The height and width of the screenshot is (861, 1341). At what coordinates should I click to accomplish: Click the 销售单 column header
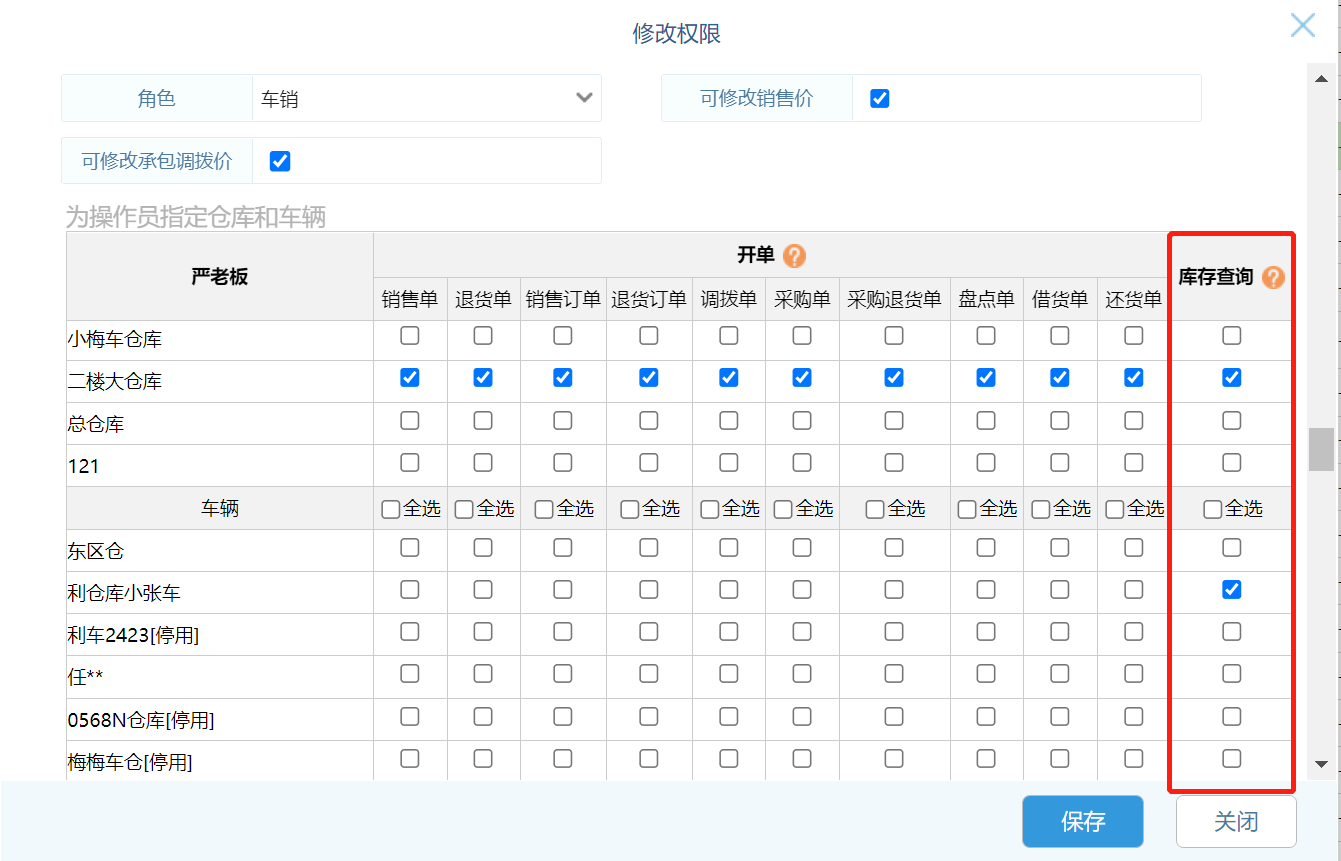(x=410, y=299)
